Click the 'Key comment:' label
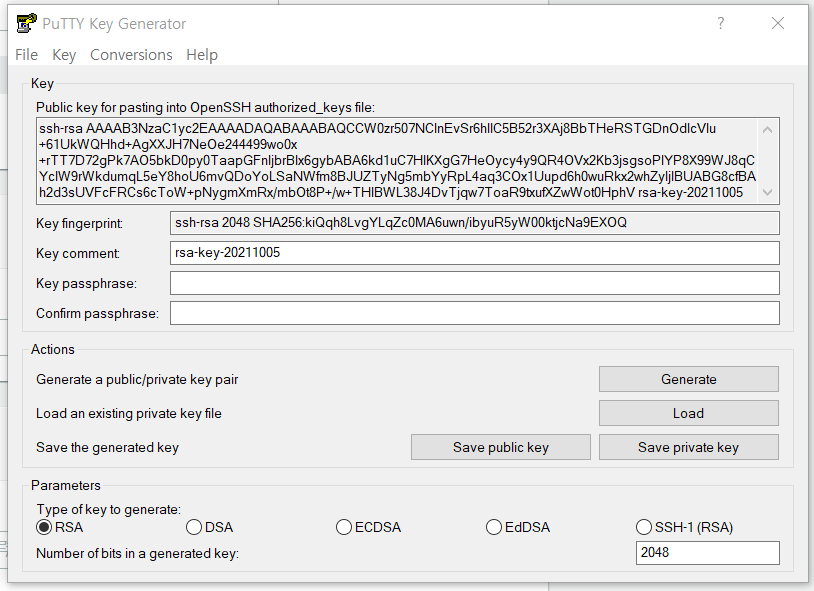 78,253
